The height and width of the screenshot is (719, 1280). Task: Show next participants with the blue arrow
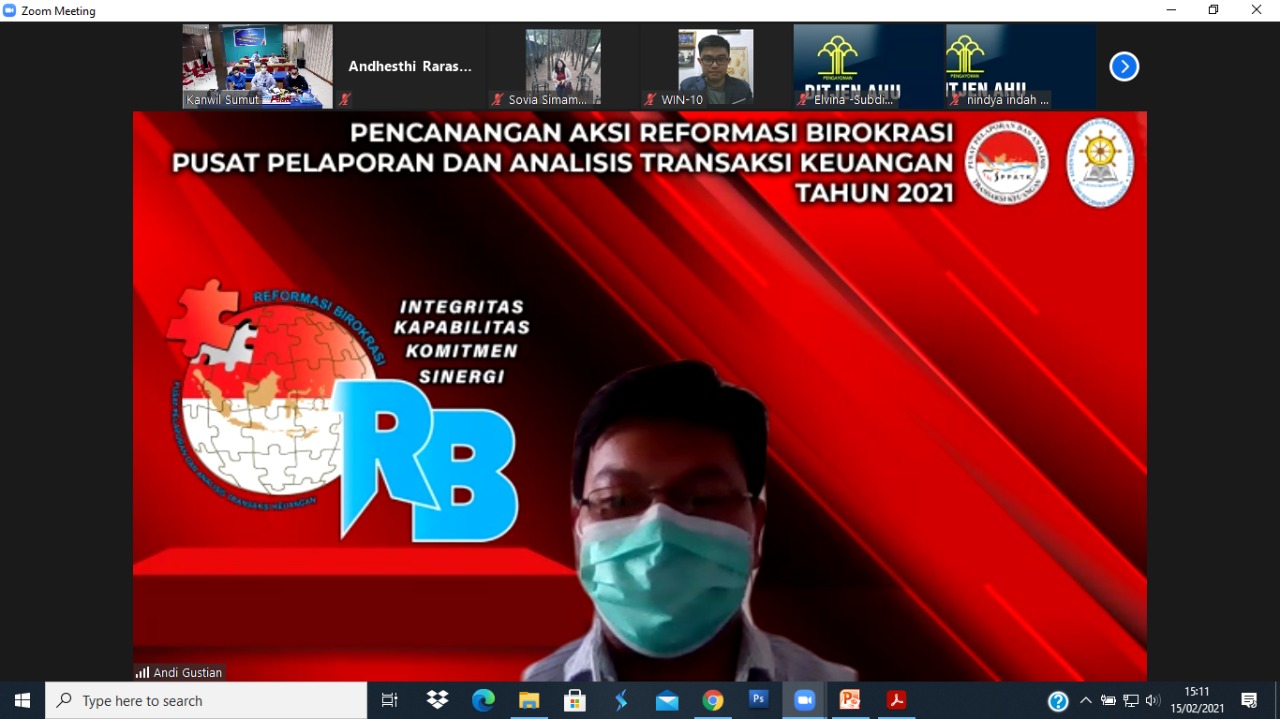tap(1124, 67)
